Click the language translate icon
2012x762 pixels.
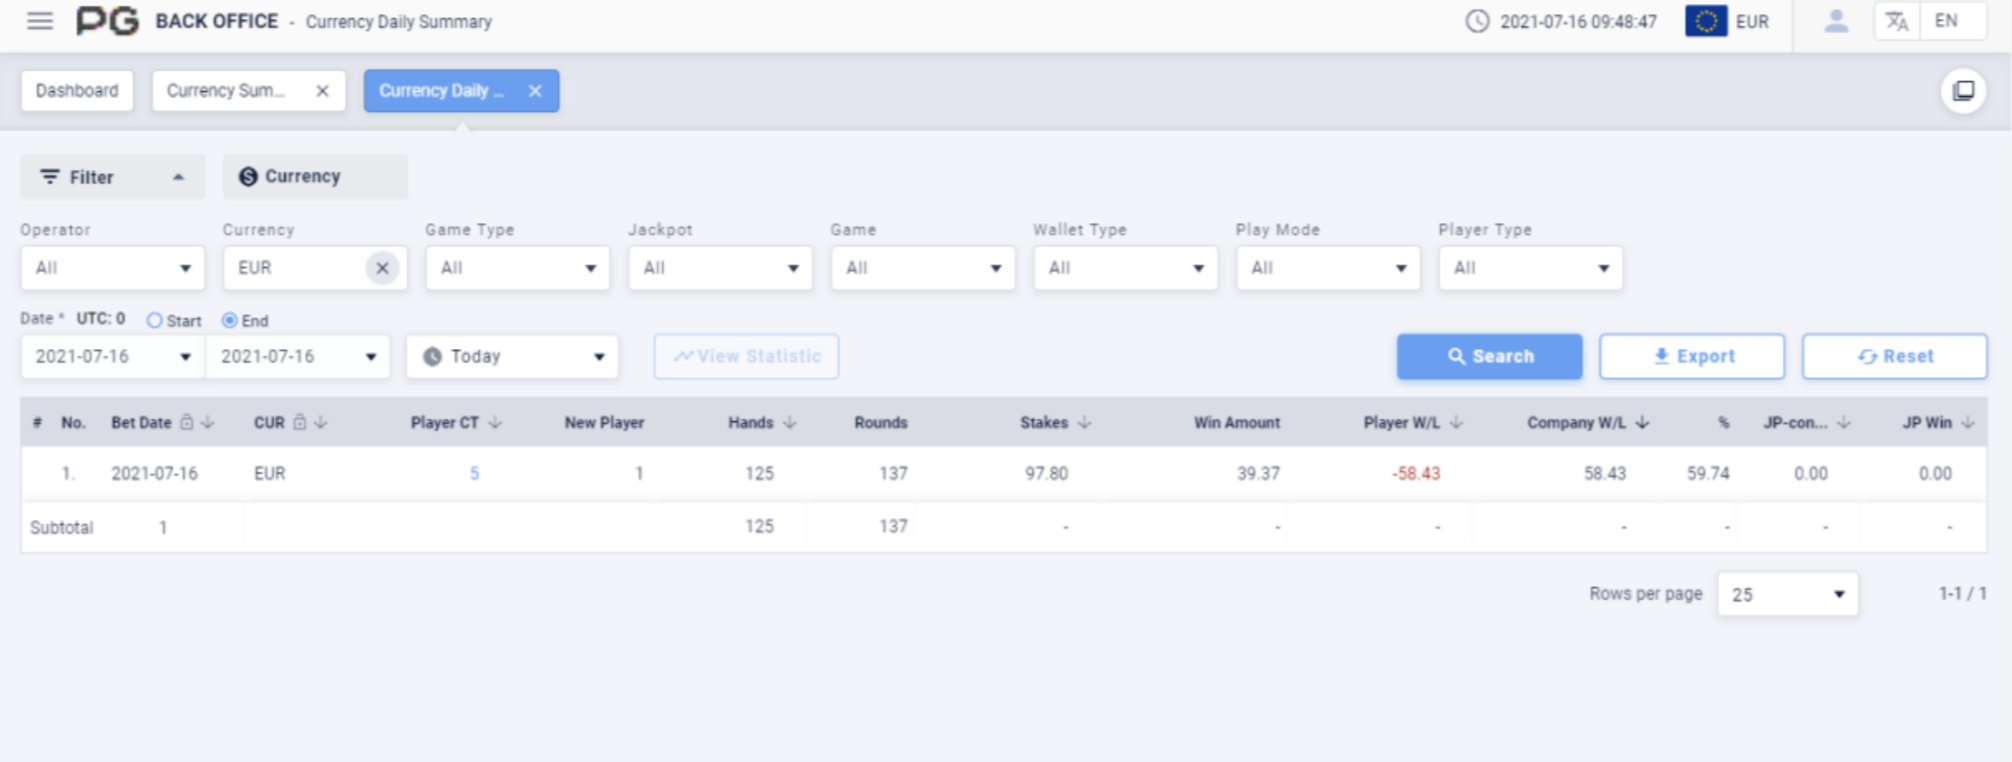point(1896,21)
